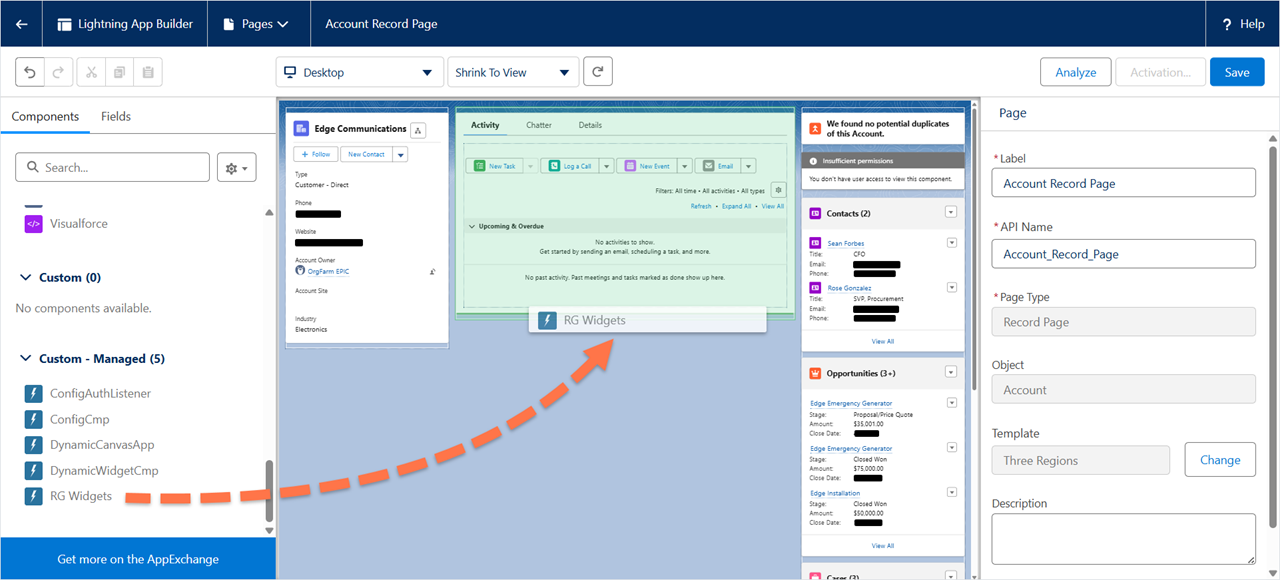Viewport: 1280px width, 580px height.
Task: Click the Label input field
Action: click(1124, 183)
